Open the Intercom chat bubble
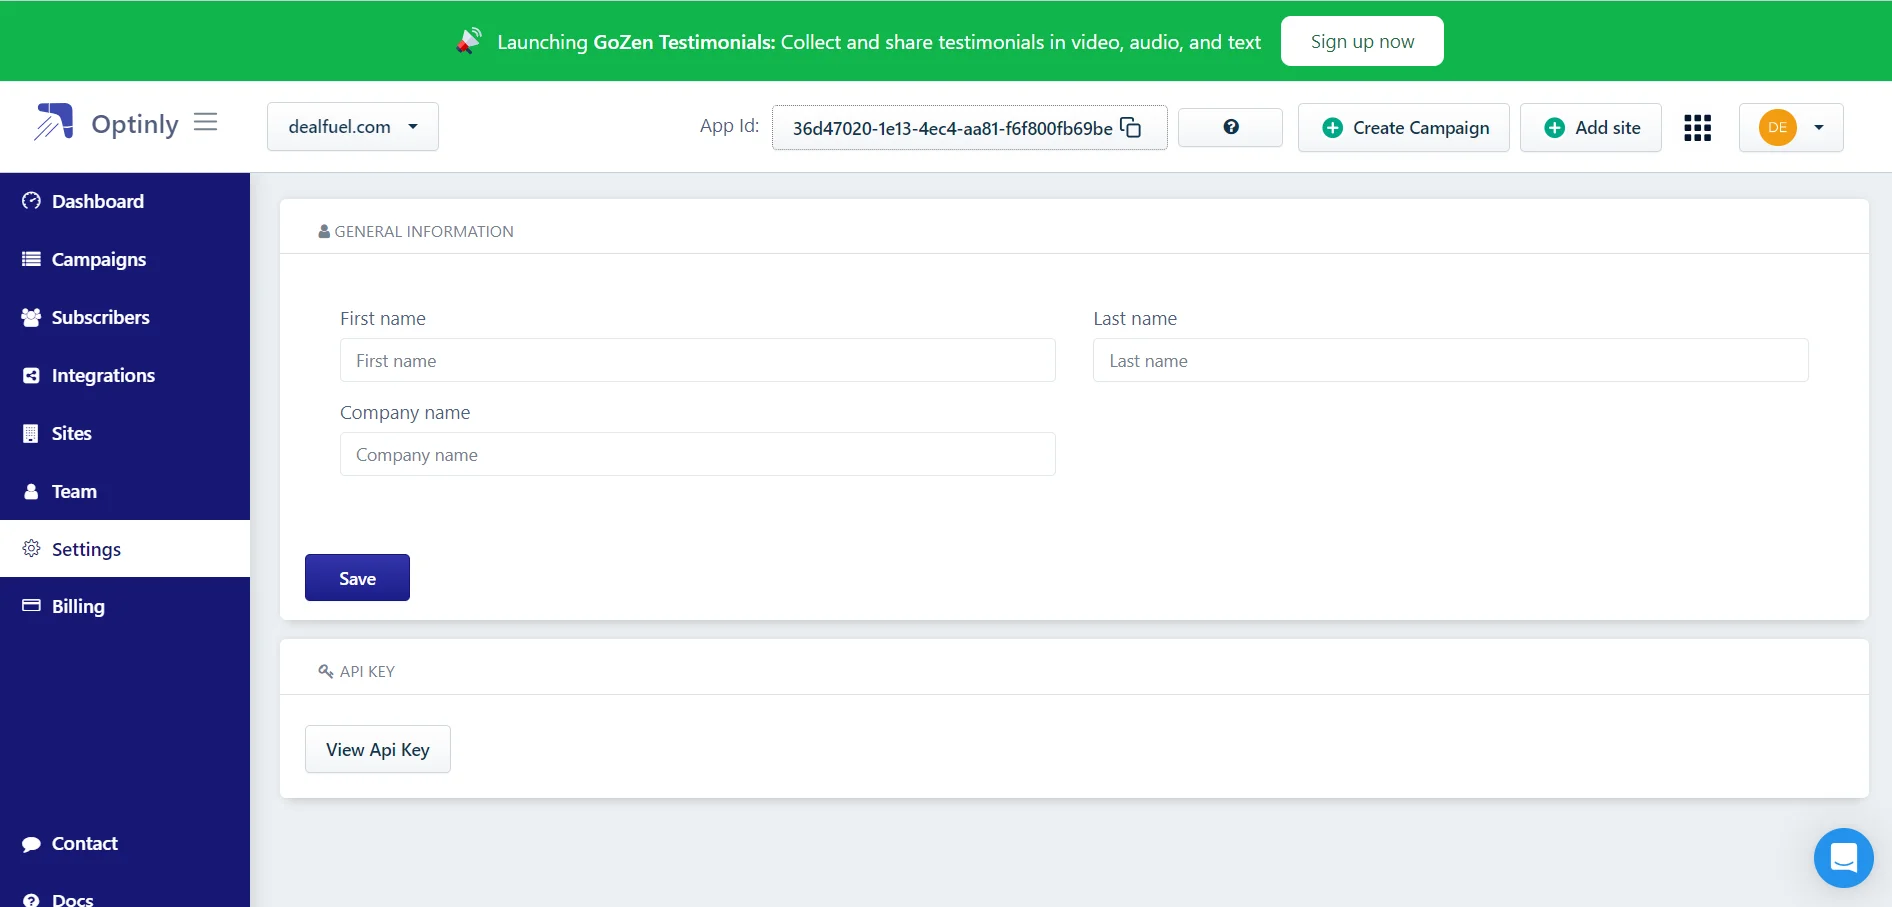 1844,857
